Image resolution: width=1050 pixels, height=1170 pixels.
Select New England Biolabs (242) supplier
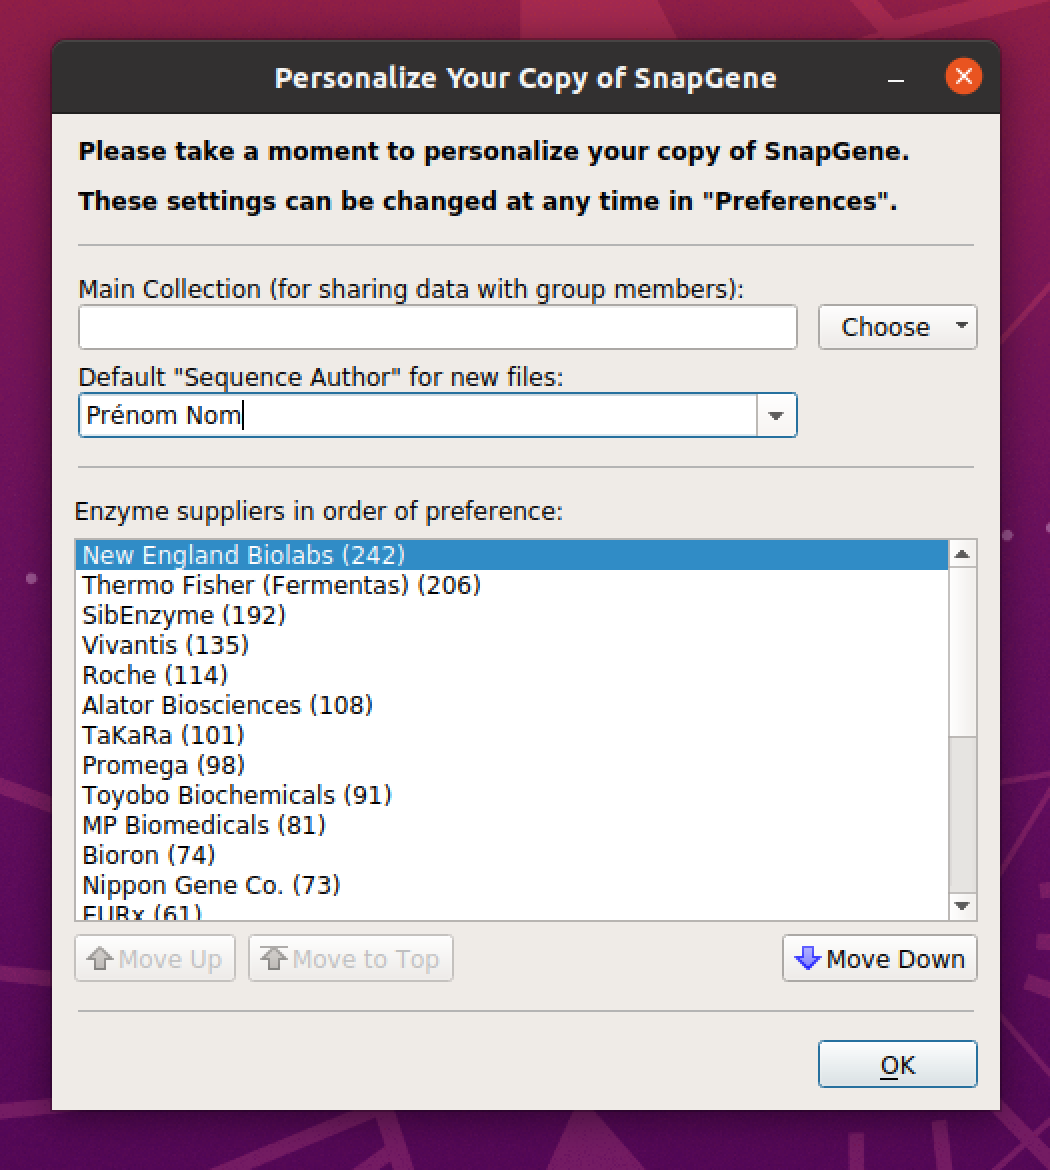pyautogui.click(x=244, y=555)
